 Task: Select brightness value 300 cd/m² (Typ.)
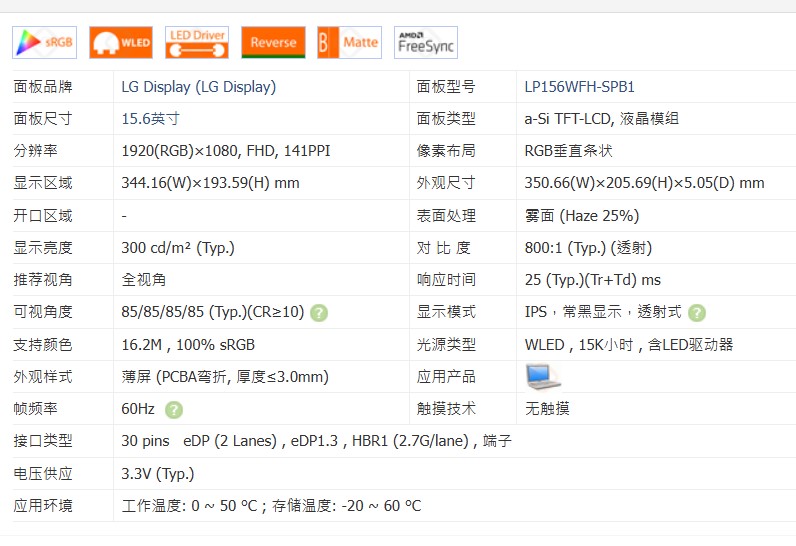[x=178, y=248]
